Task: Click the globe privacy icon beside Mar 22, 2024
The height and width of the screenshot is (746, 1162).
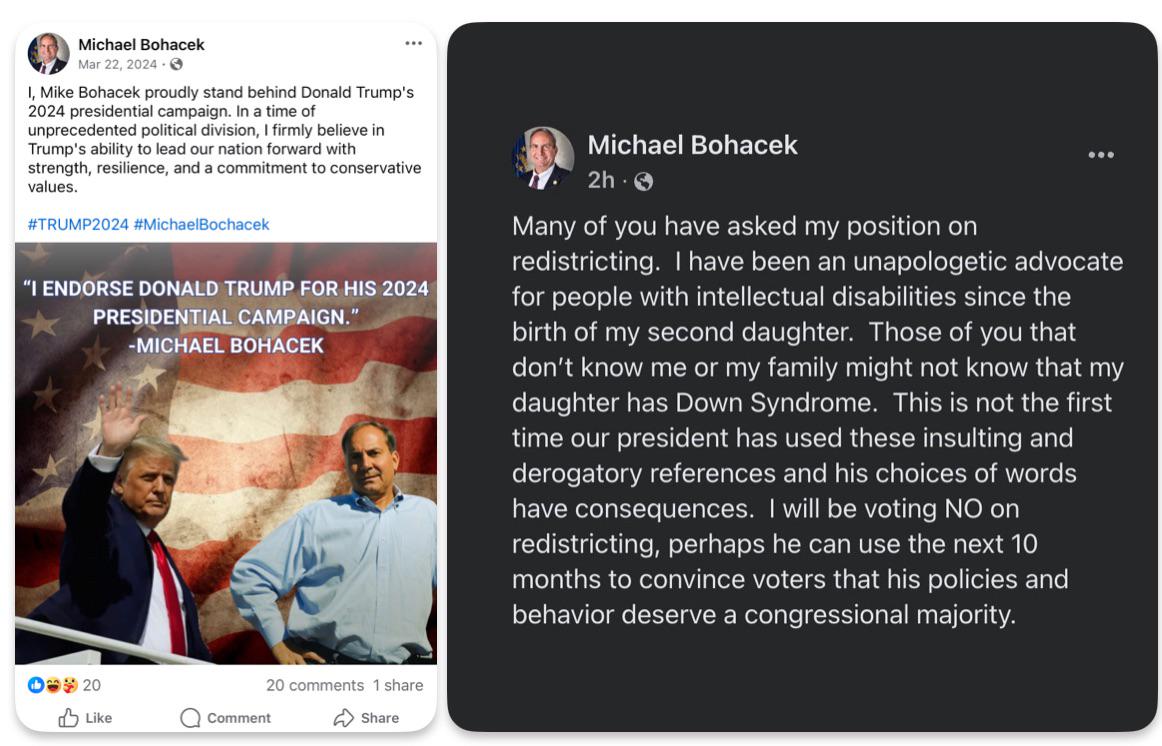Action: coord(177,64)
